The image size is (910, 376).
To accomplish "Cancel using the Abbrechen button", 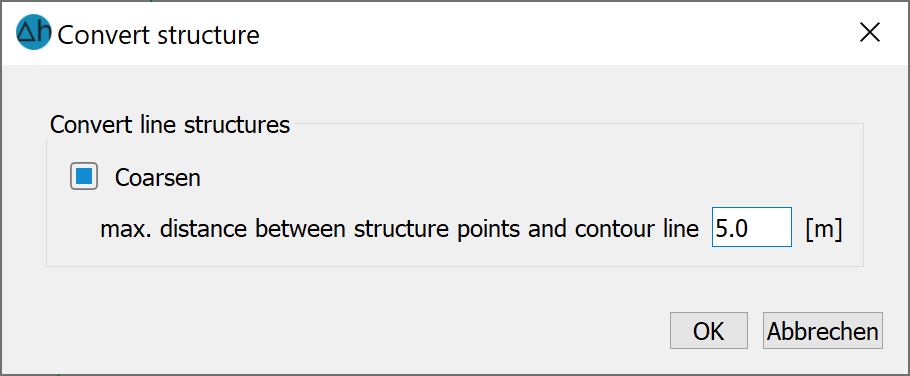I will pyautogui.click(x=822, y=331).
